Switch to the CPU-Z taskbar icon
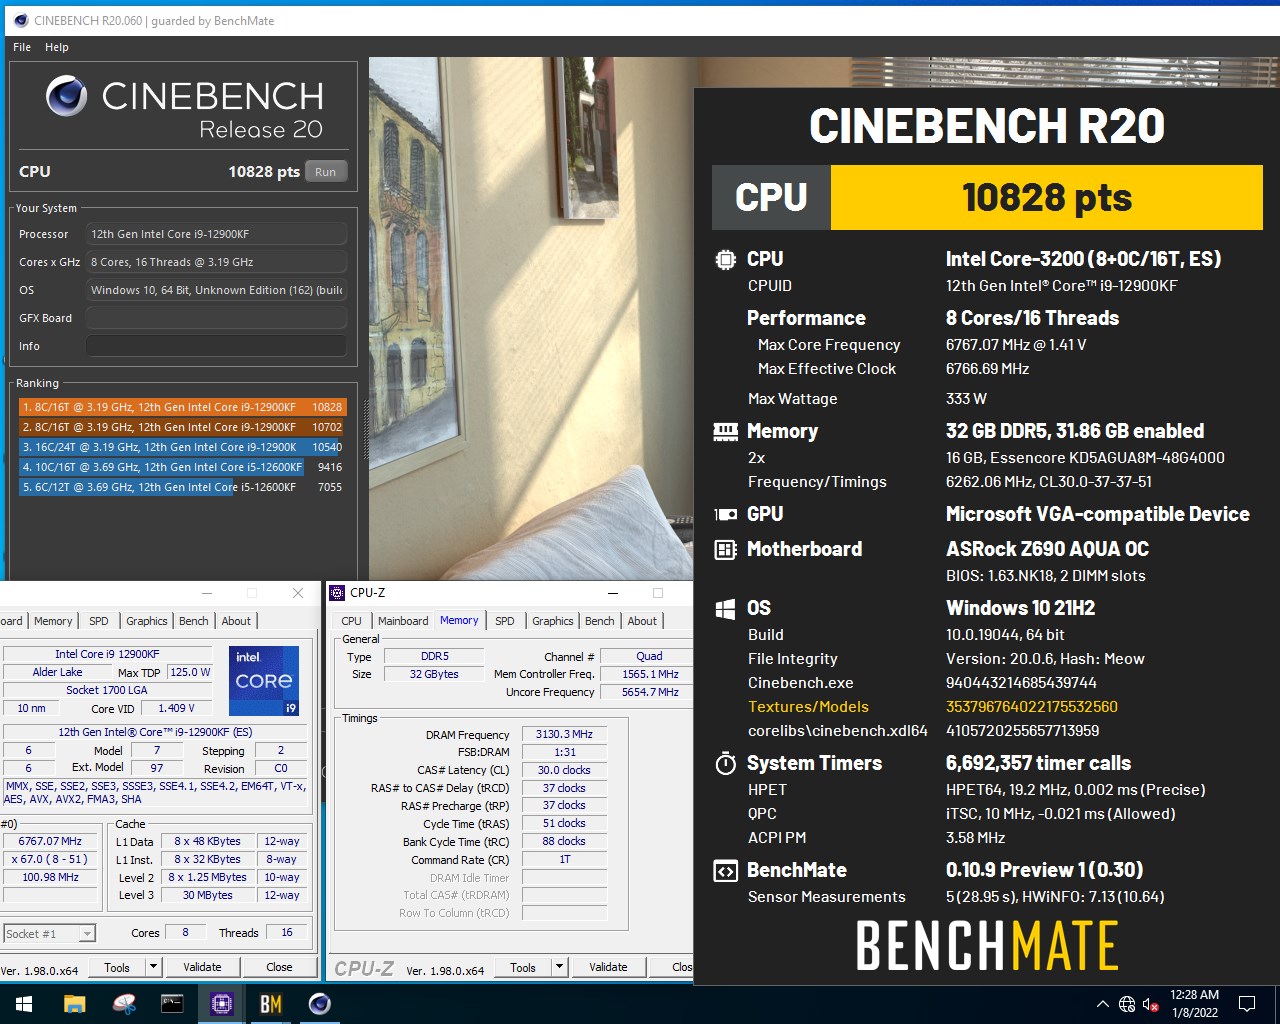 click(222, 1003)
